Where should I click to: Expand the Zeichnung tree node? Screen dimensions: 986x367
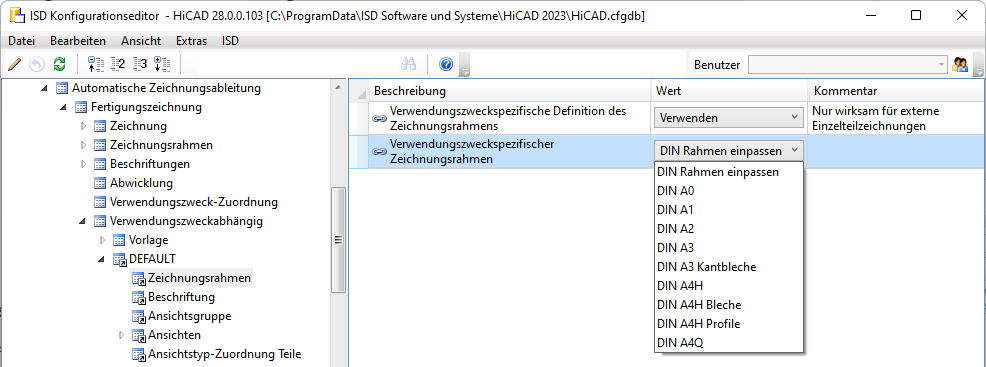(x=83, y=126)
